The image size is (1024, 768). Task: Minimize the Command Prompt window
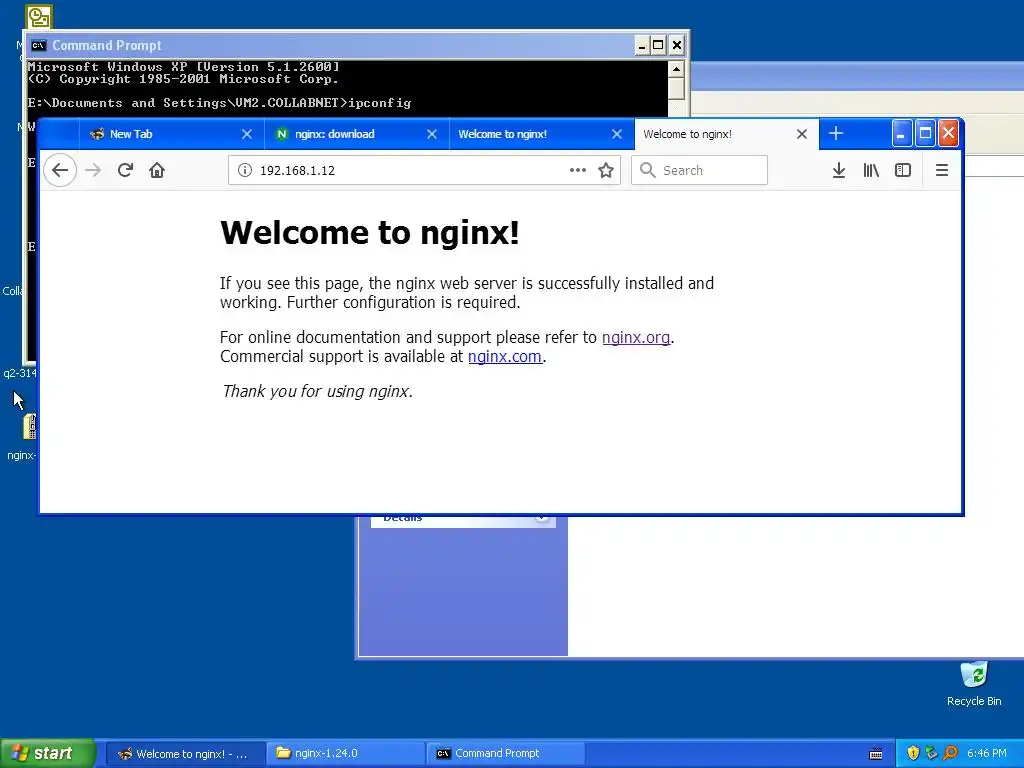642,46
